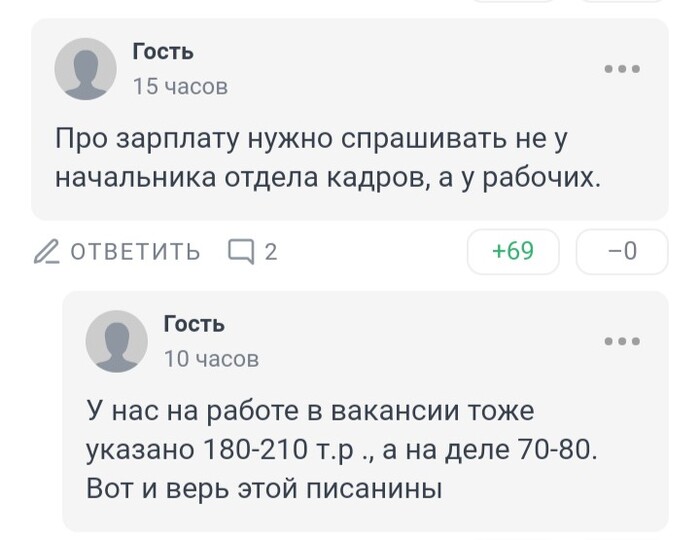Open the three-dot menu on the 15 часов comment
Viewport: 700px width, 540px height.
point(621,68)
